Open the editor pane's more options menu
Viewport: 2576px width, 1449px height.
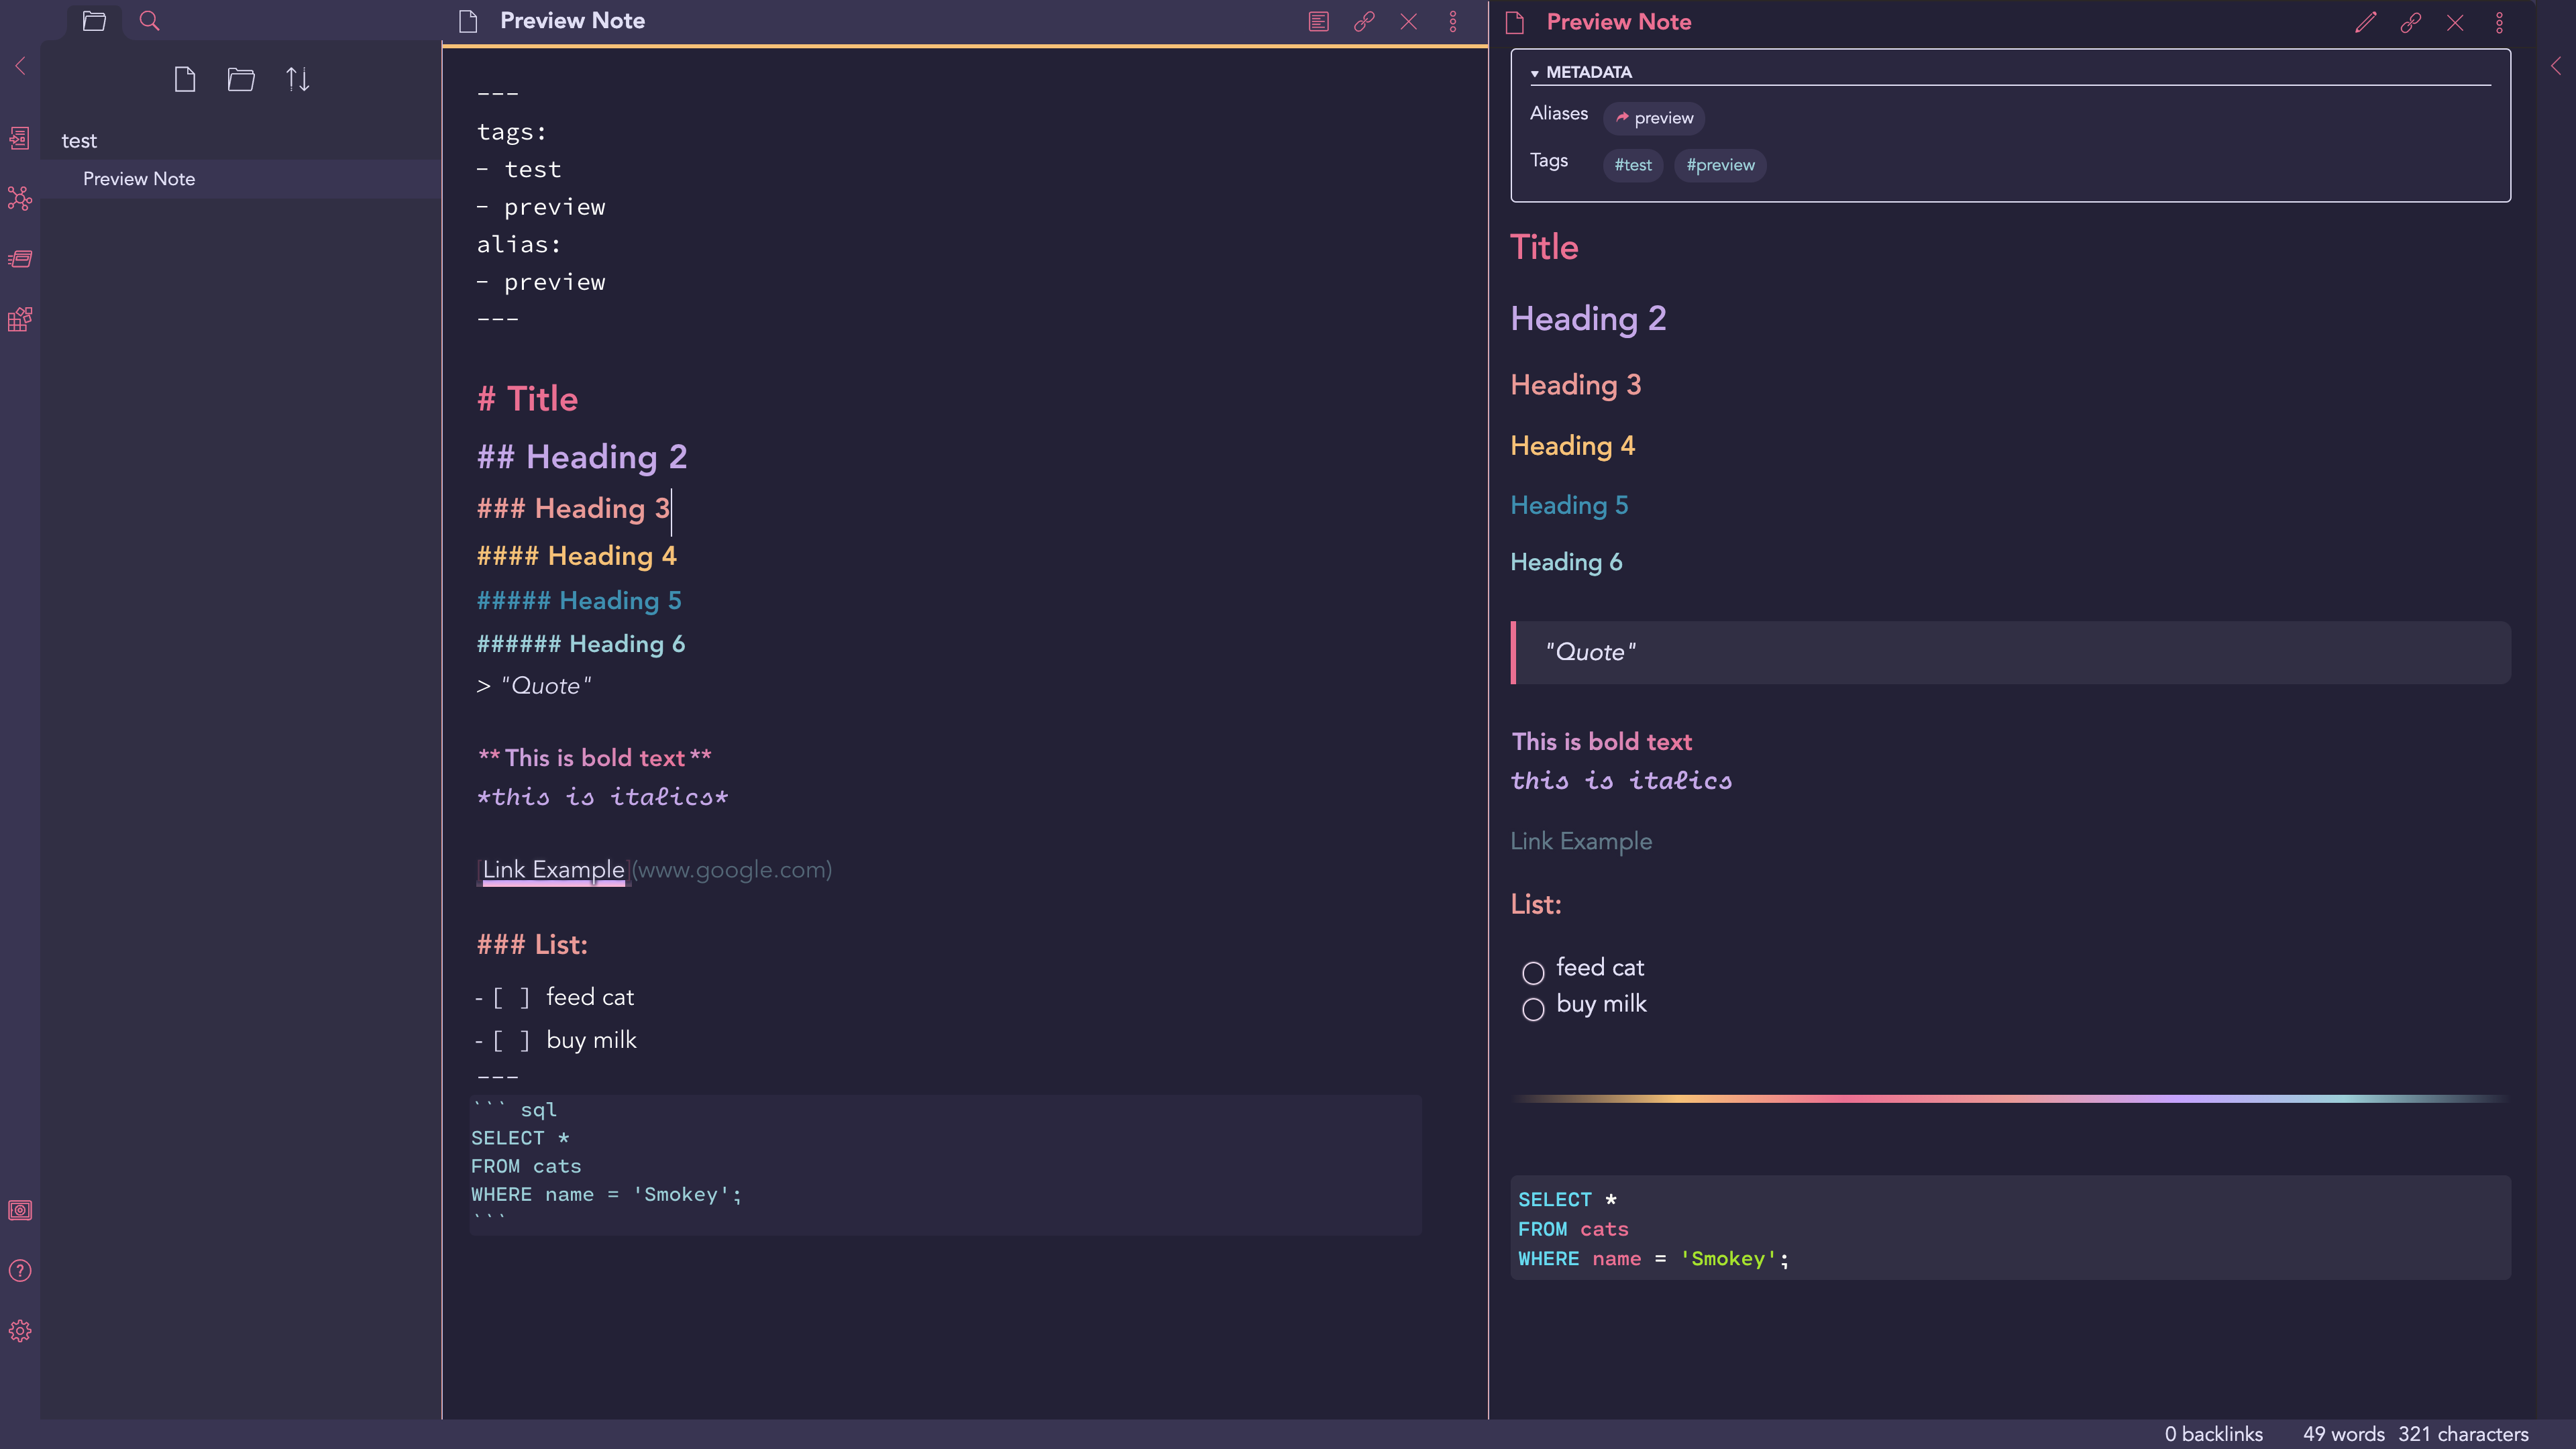coord(1453,21)
